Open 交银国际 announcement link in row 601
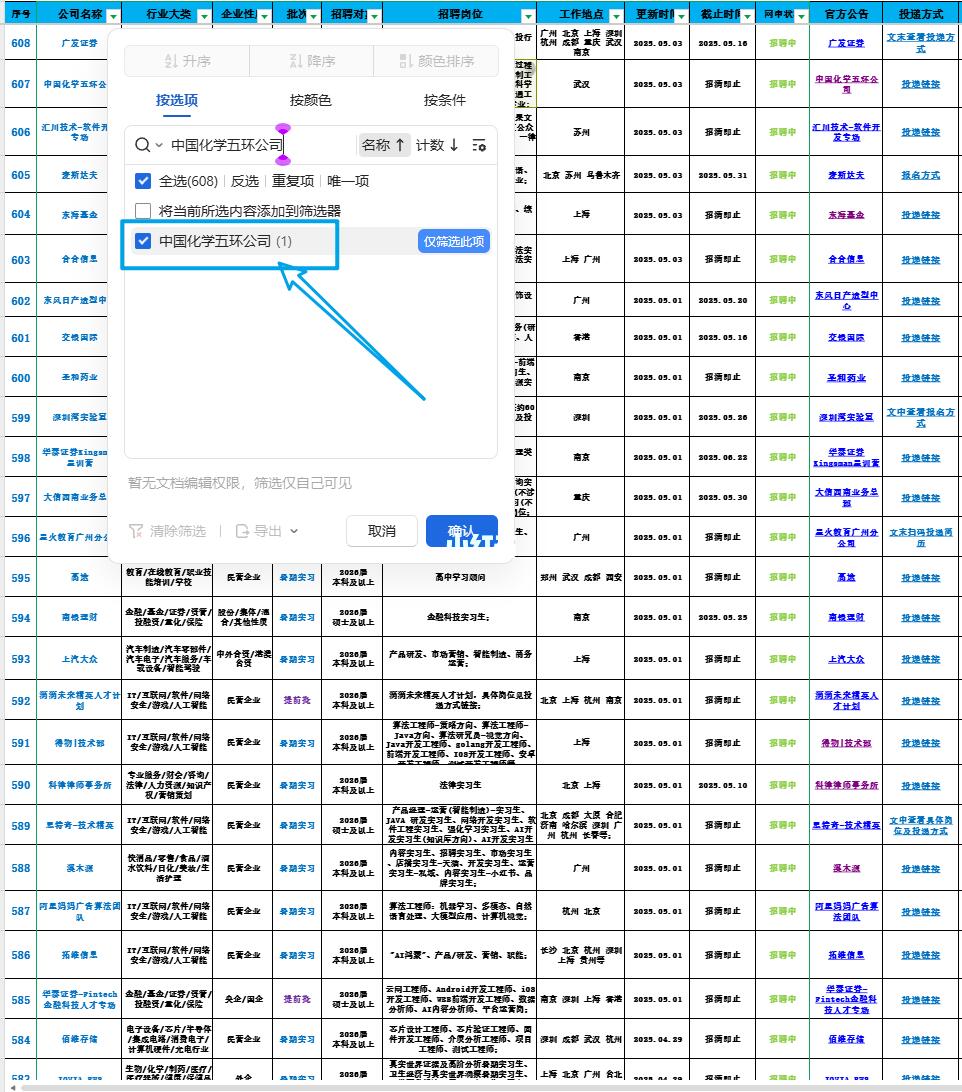This screenshot has height=1092, width=962. pyautogui.click(x=846, y=338)
